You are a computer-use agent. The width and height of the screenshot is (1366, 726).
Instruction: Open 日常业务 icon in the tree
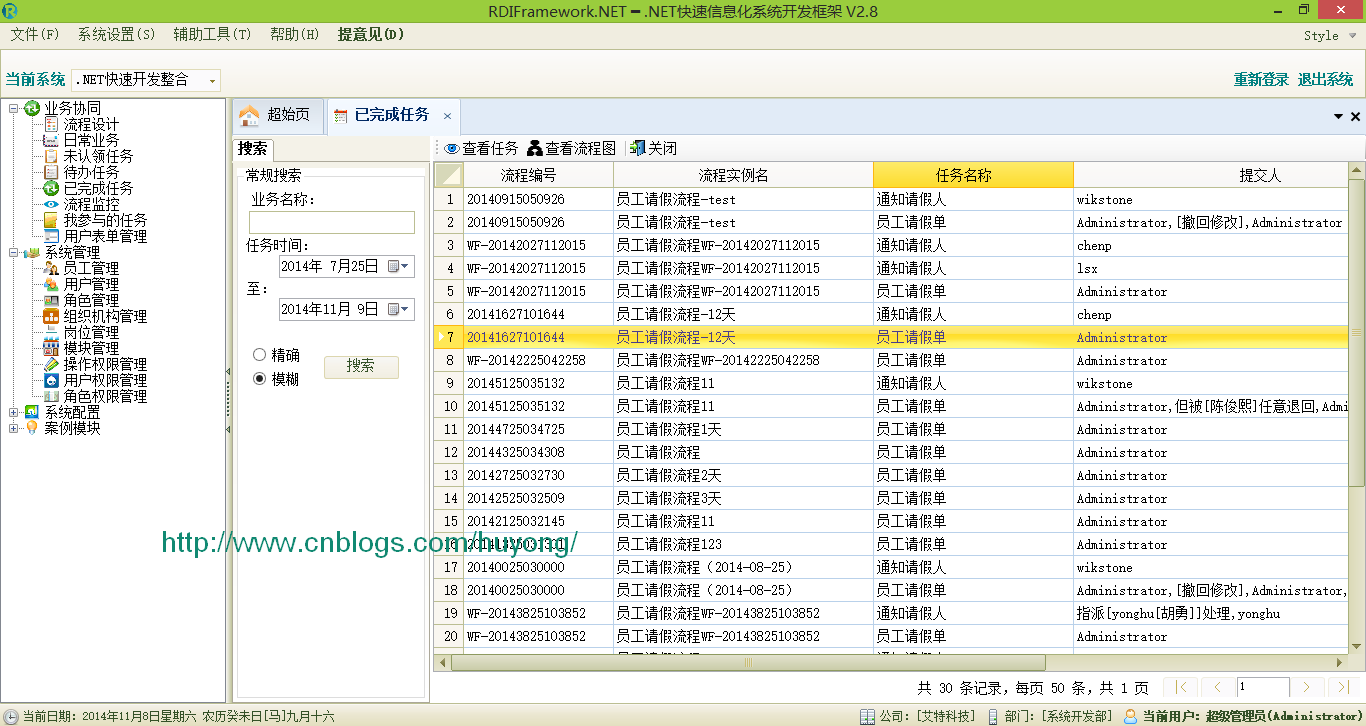(x=52, y=140)
